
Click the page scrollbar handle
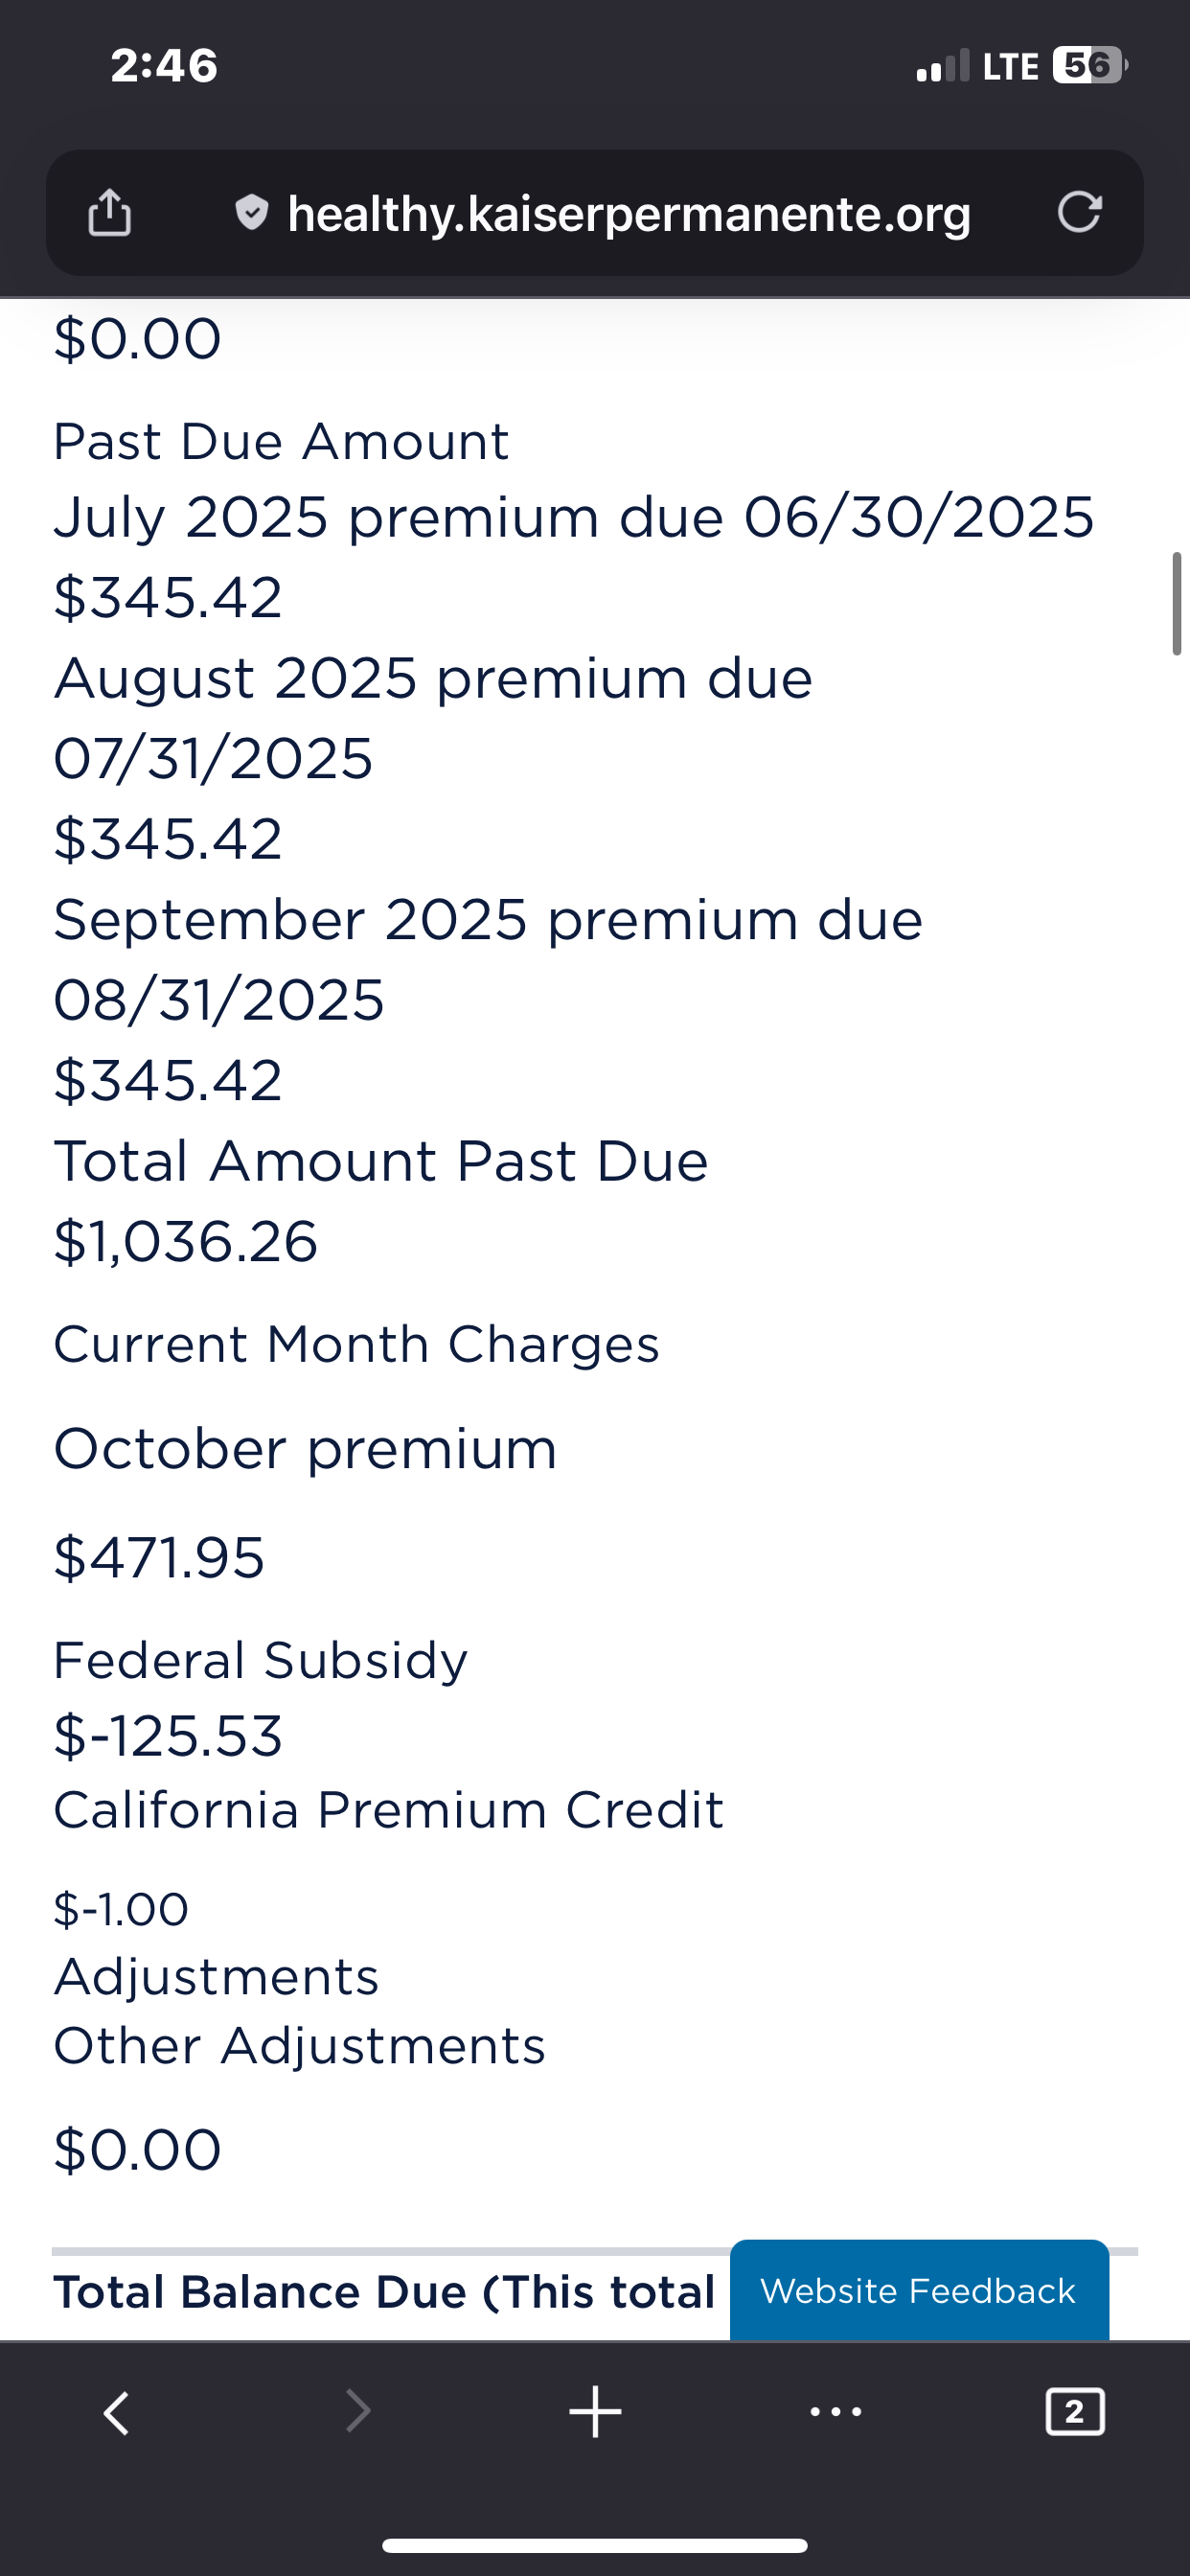pos(1176,603)
